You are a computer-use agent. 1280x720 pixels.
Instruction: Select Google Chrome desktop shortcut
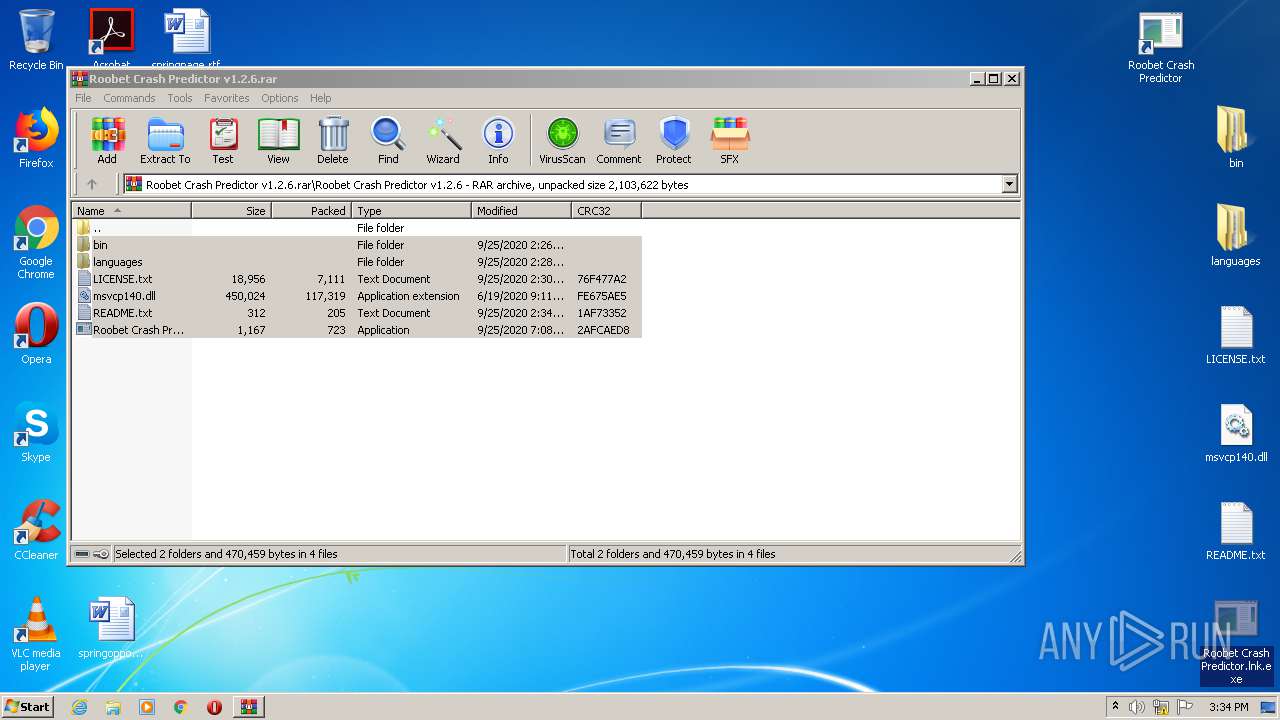(x=36, y=243)
